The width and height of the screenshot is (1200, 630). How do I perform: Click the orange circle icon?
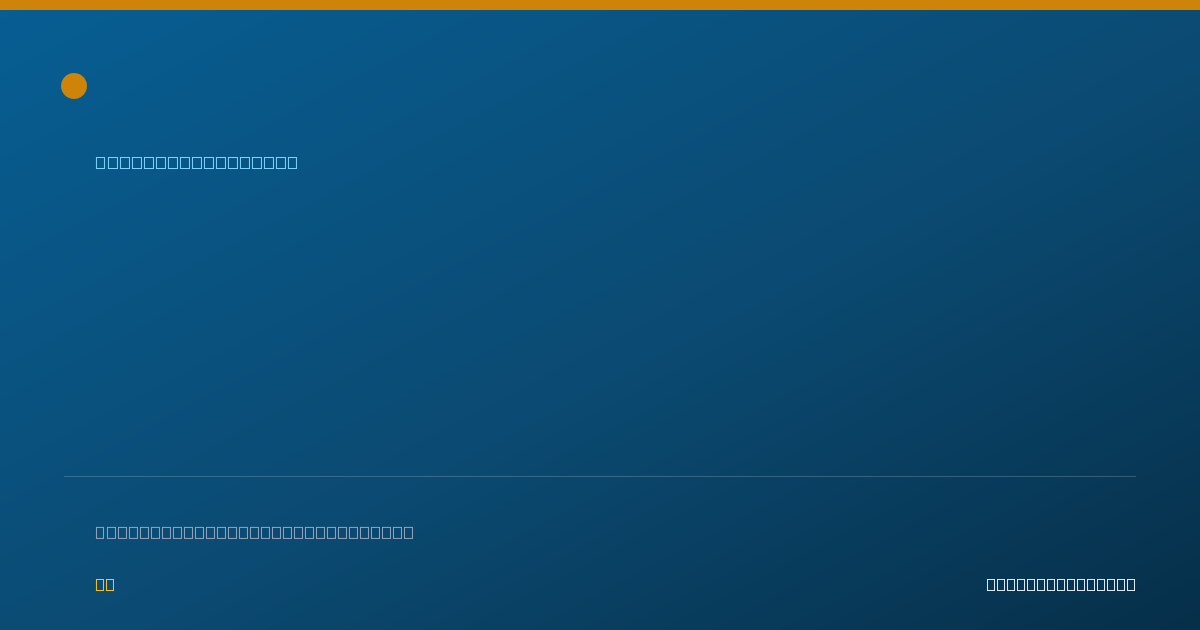point(74,86)
